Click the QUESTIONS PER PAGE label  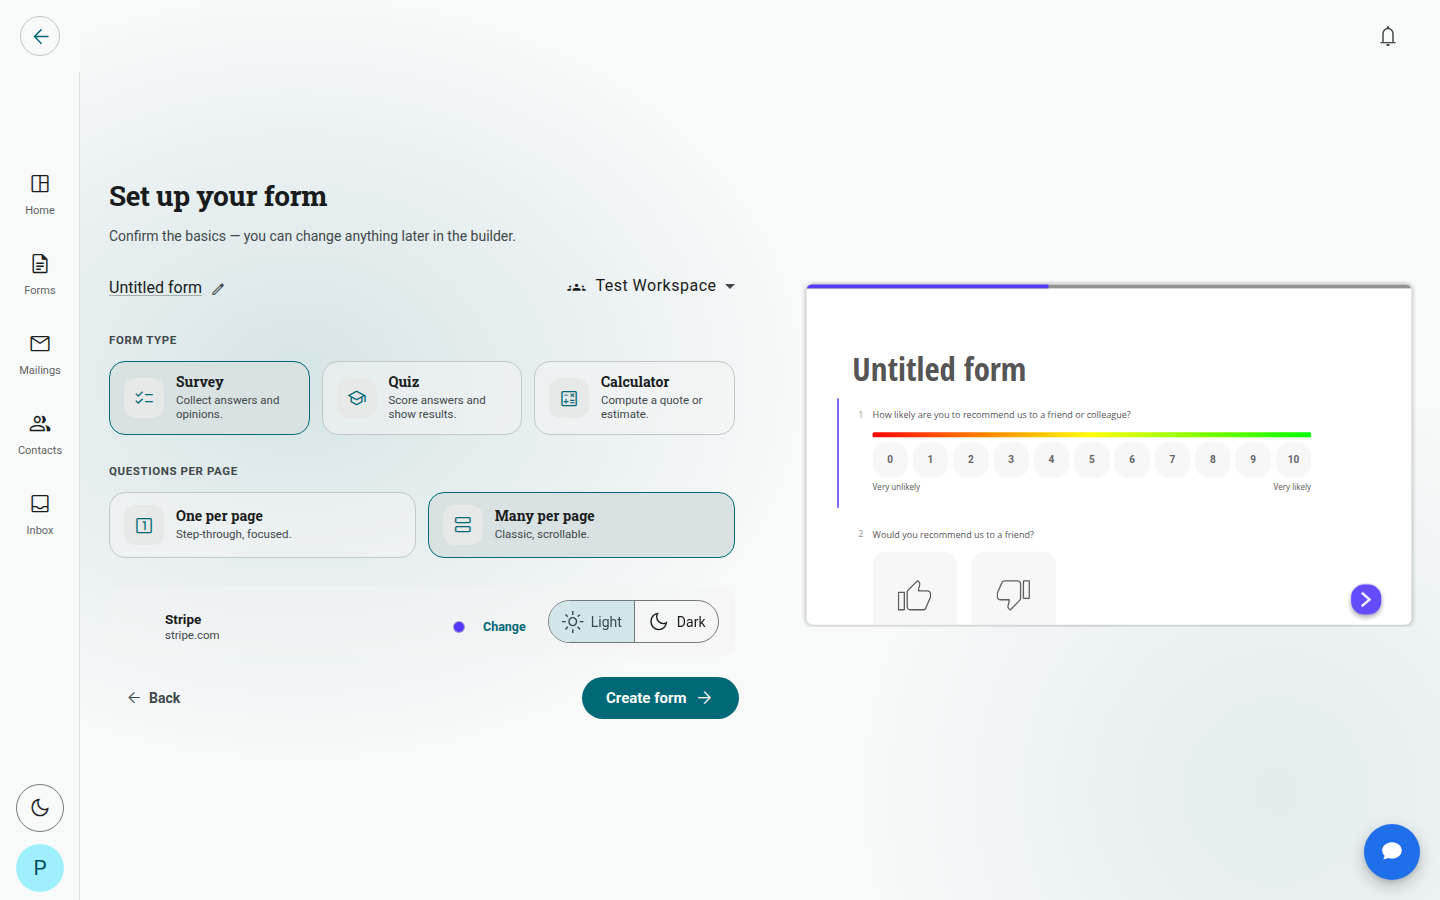coord(173,471)
